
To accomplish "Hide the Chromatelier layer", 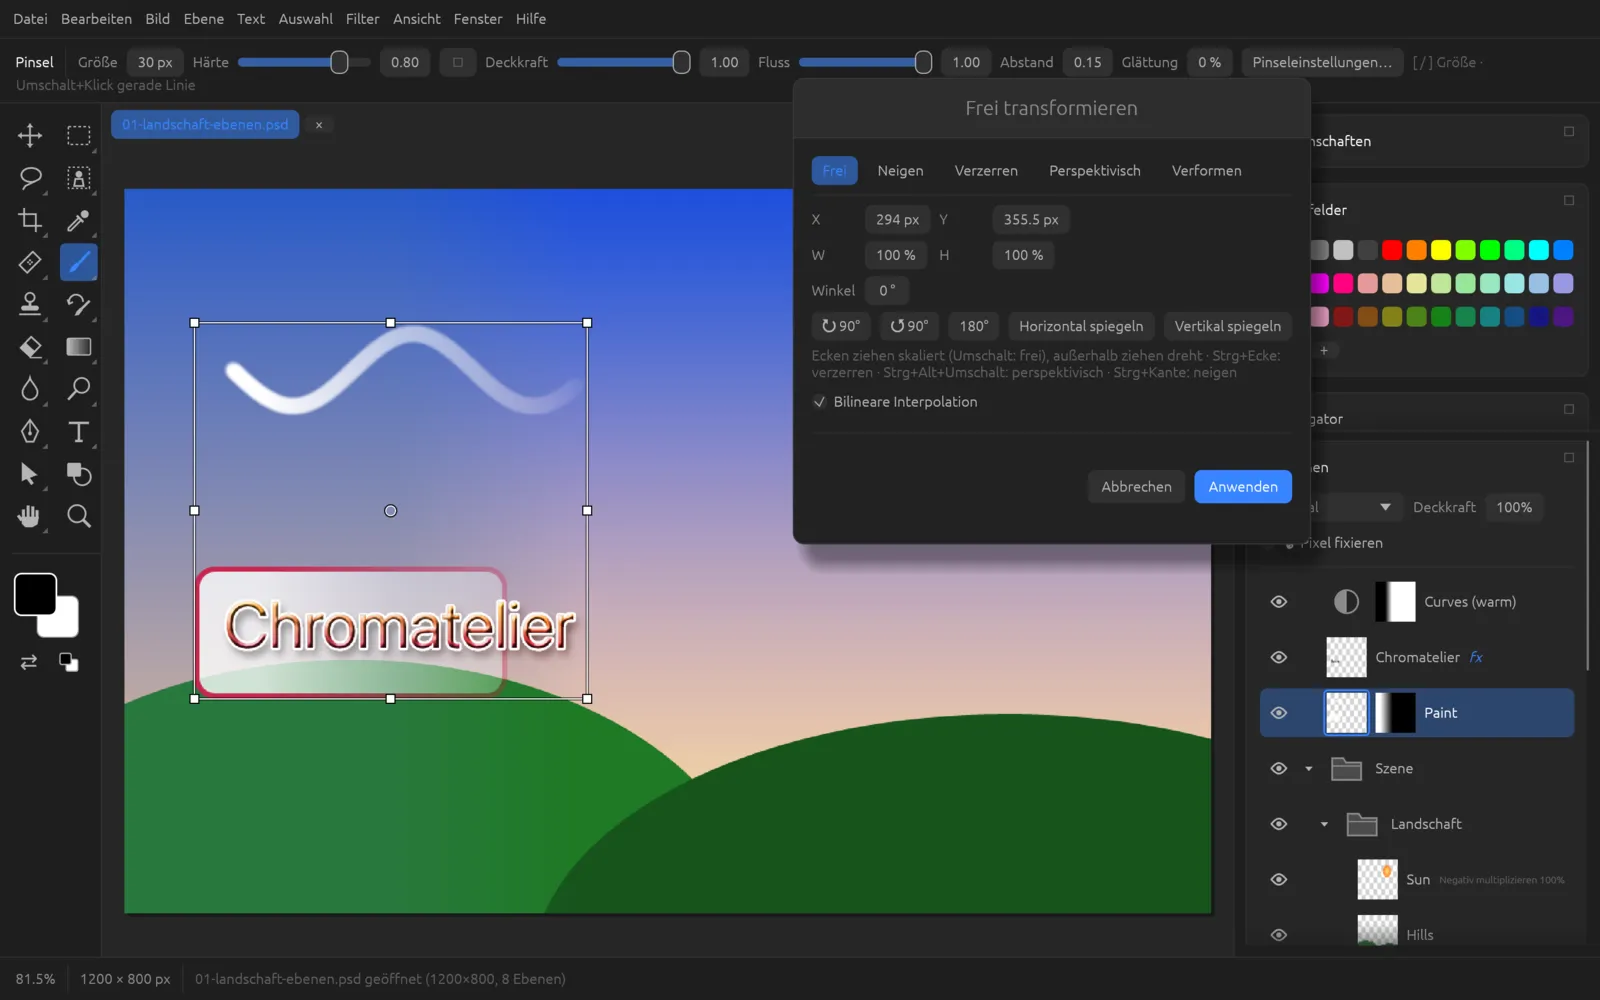I will 1279,657.
